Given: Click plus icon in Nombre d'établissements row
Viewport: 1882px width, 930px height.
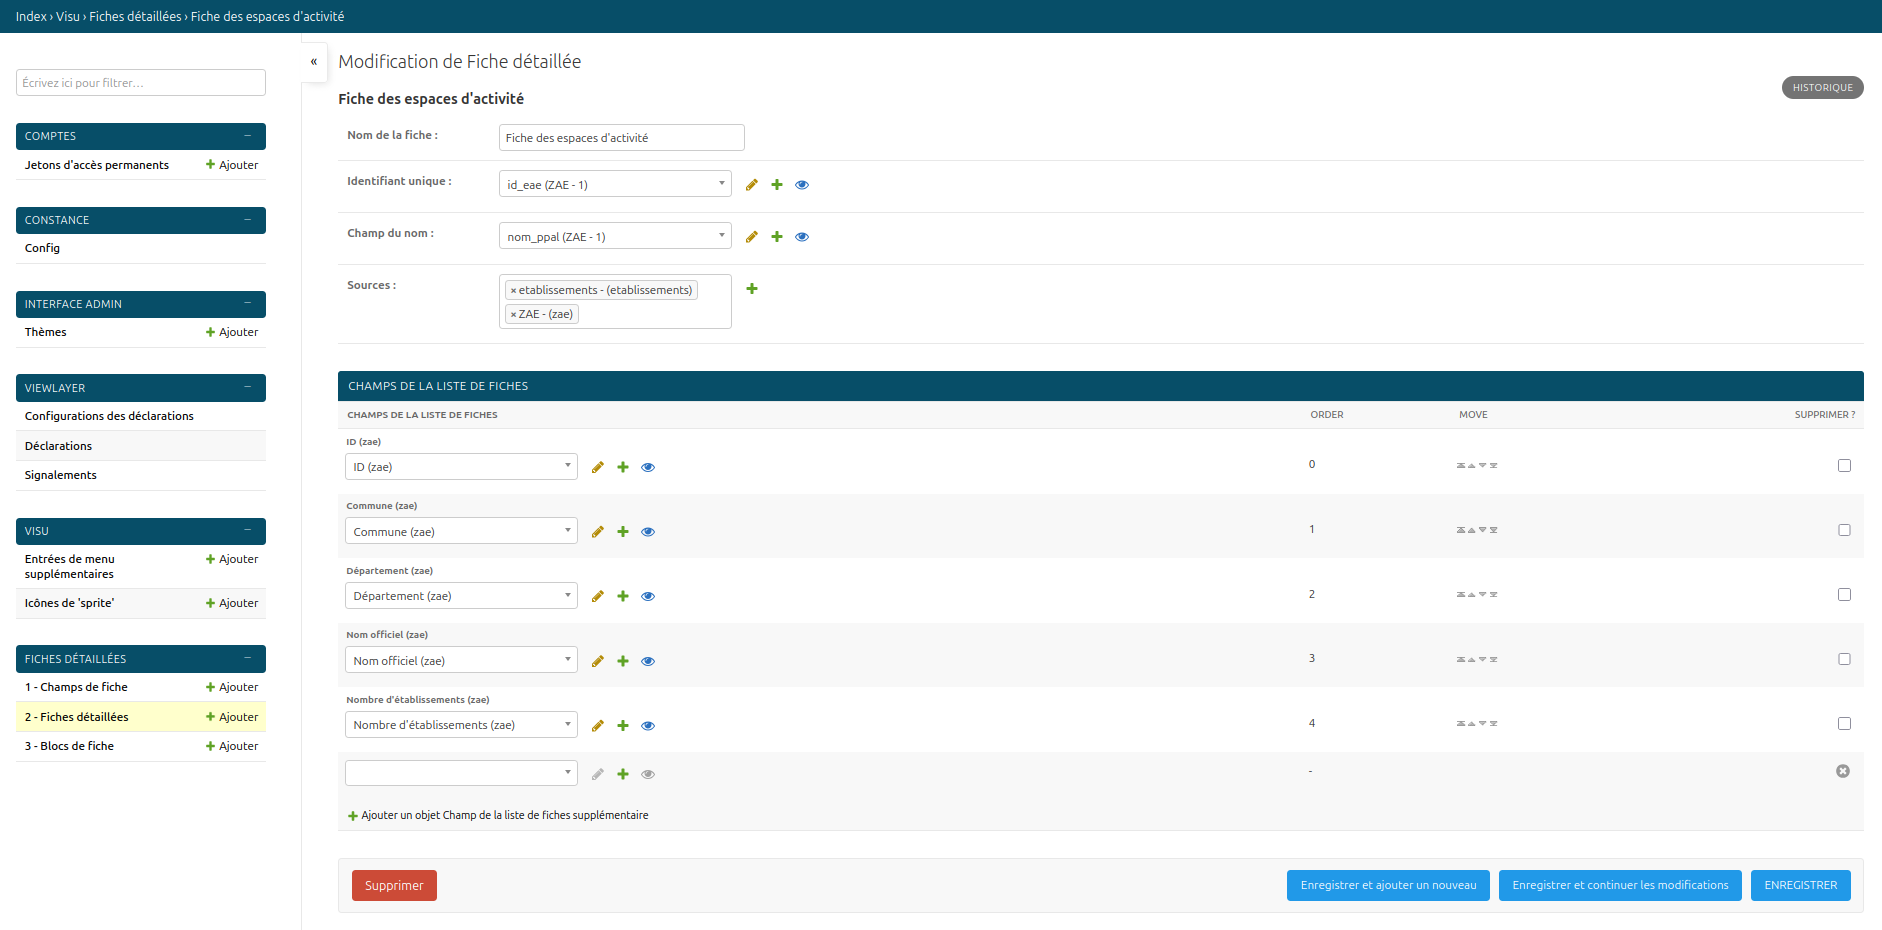Looking at the screenshot, I should coord(623,726).
